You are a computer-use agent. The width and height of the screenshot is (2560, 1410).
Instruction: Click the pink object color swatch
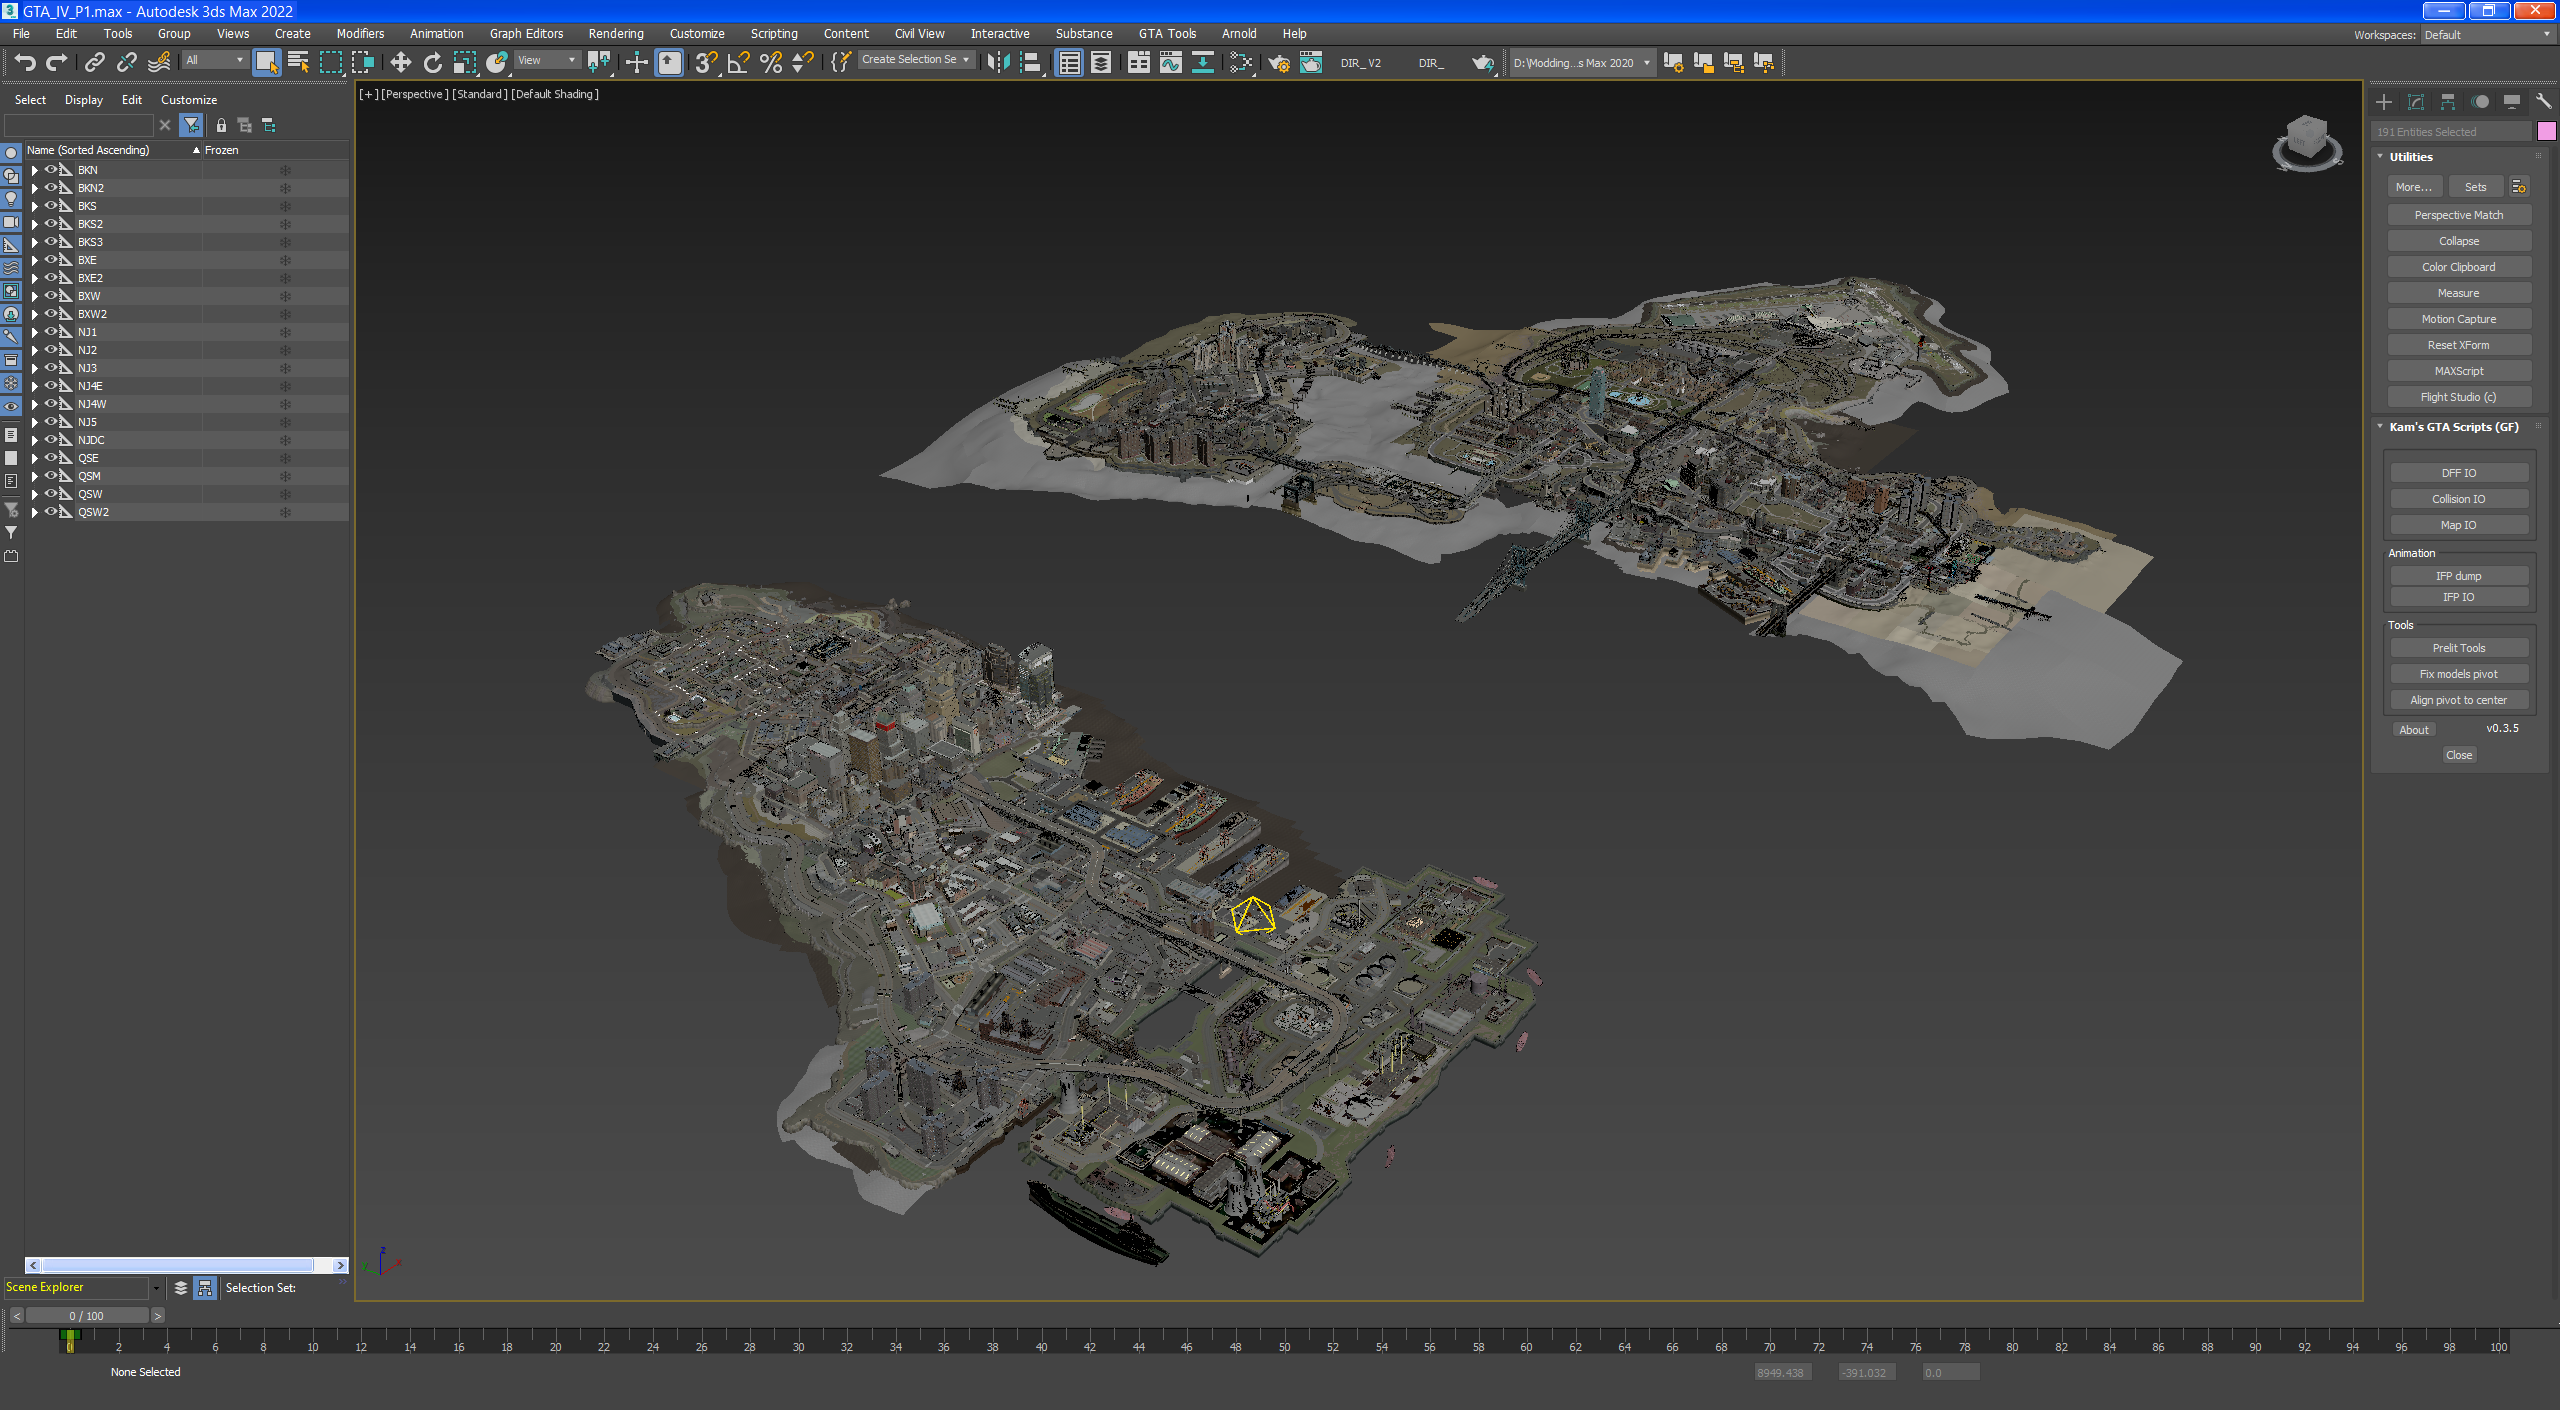point(2546,132)
